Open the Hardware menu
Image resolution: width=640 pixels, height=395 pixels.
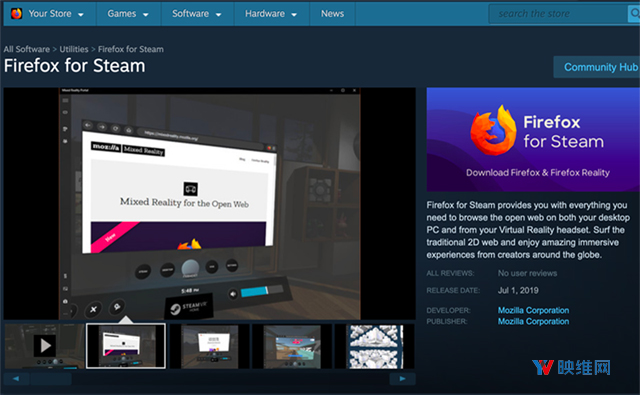pyautogui.click(x=265, y=13)
